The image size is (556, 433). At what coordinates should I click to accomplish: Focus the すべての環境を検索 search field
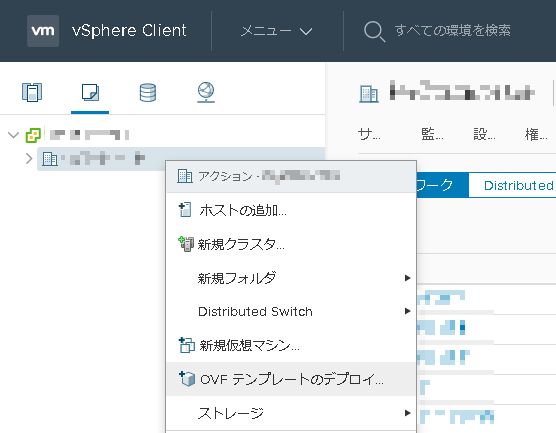pyautogui.click(x=452, y=30)
